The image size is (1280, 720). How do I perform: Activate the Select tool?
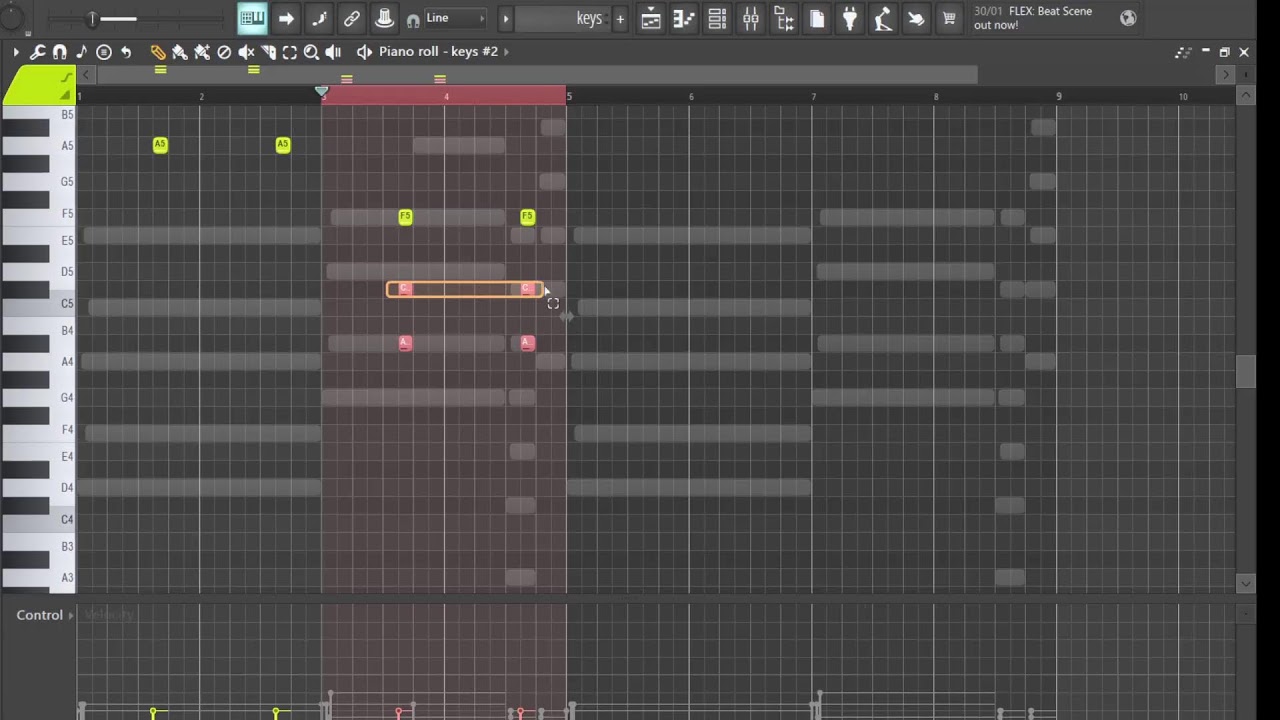pos(289,52)
